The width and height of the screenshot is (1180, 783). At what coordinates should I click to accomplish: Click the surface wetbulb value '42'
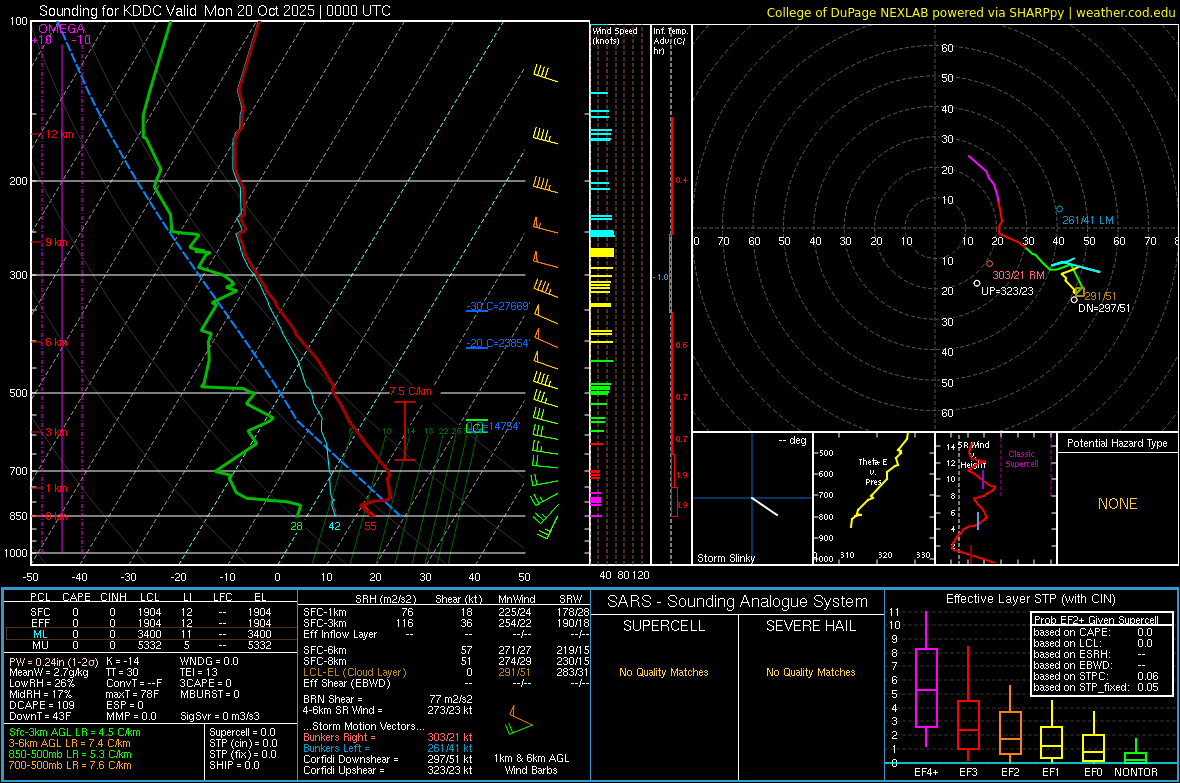point(334,526)
